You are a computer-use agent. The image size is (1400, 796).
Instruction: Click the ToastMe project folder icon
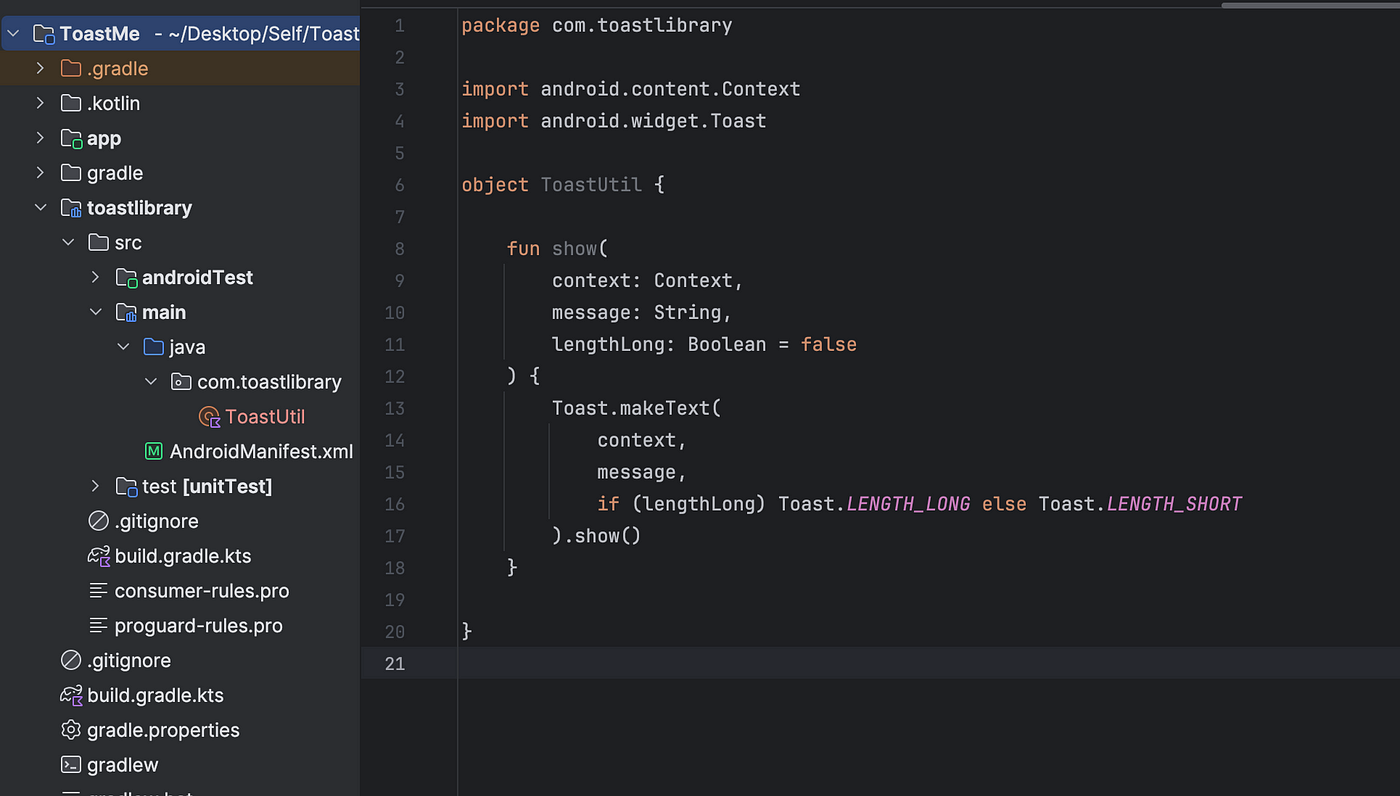43,34
